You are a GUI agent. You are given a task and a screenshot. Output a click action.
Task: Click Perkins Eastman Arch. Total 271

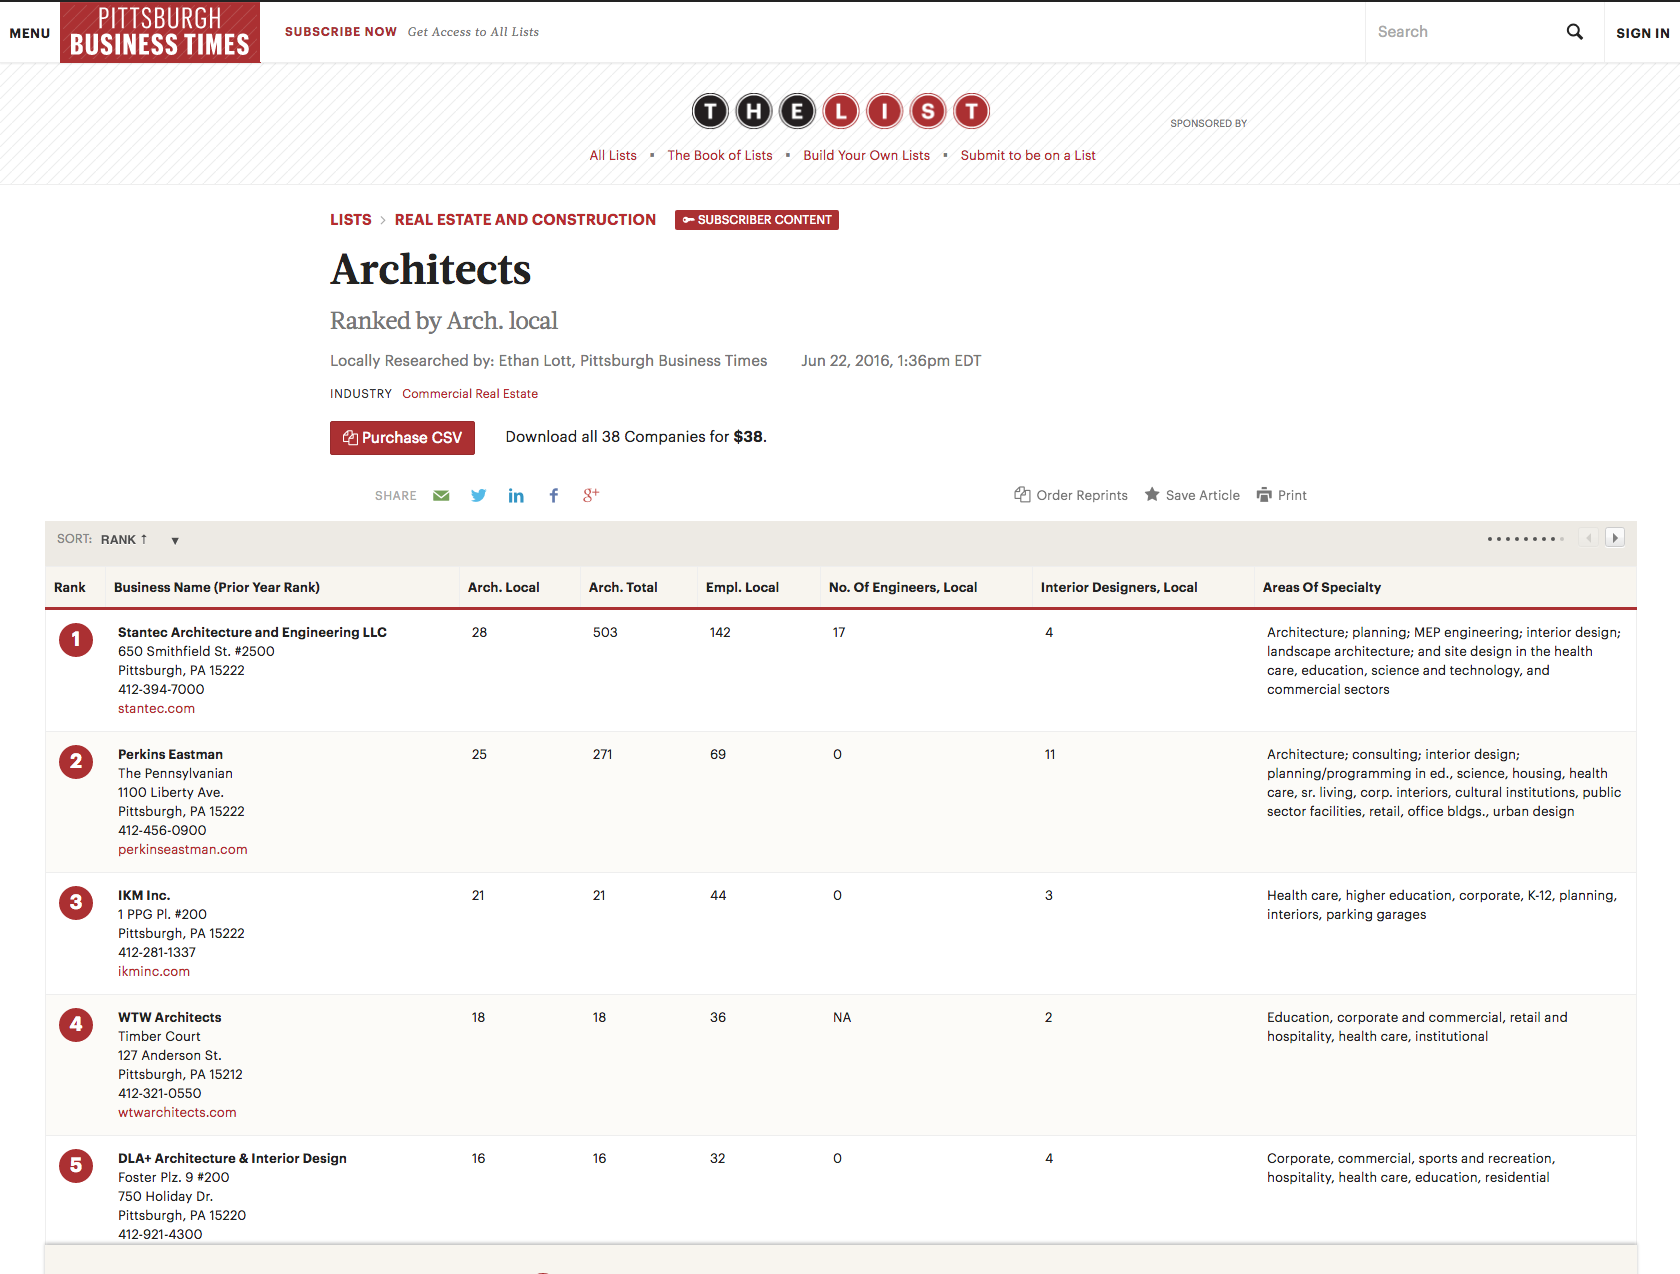pos(602,754)
